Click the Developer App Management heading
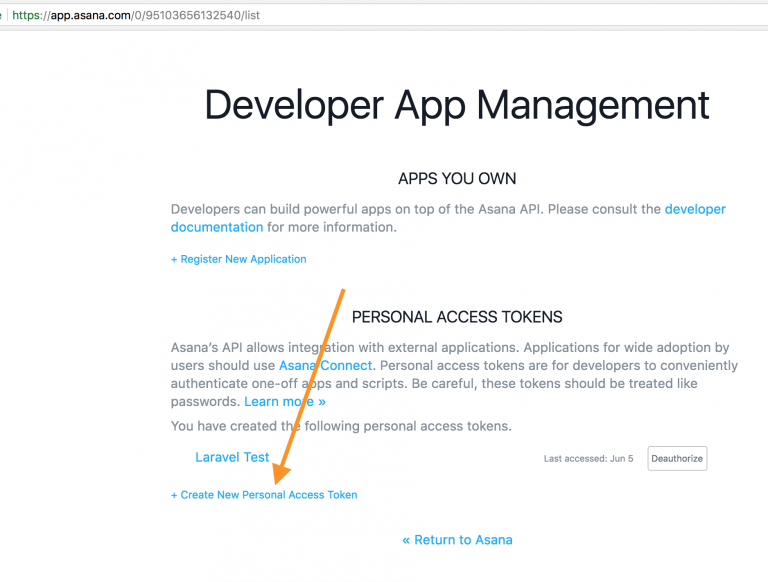Viewport: 768px width, 582px height. pyautogui.click(x=457, y=105)
